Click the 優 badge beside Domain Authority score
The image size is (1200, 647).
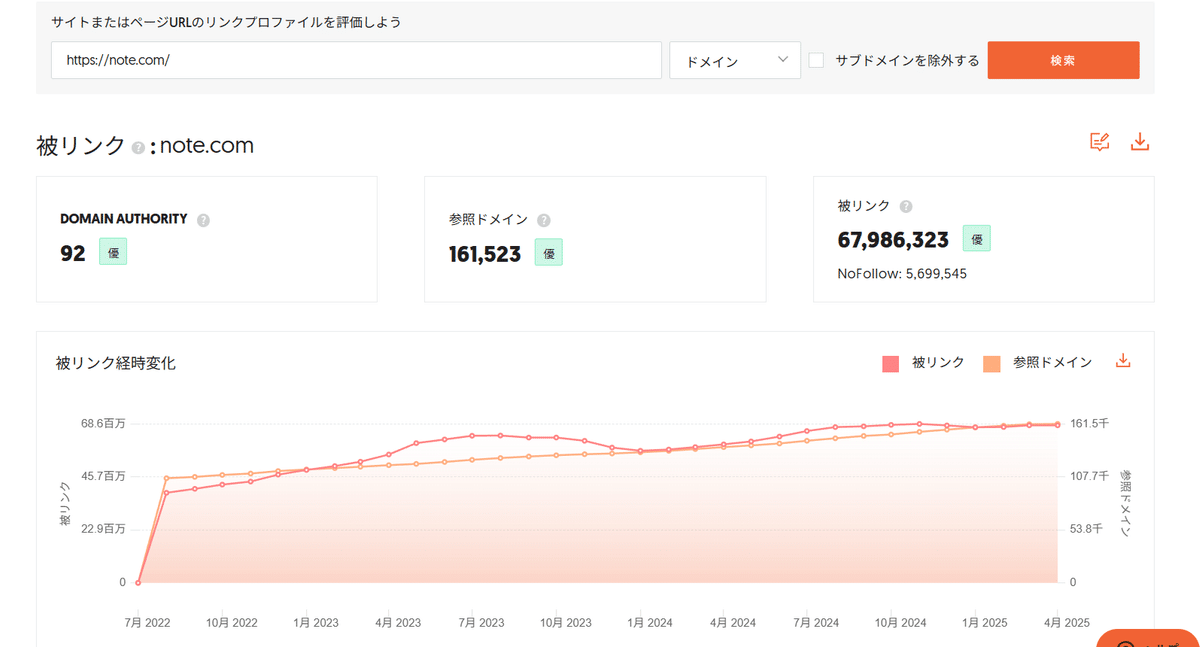click(112, 252)
